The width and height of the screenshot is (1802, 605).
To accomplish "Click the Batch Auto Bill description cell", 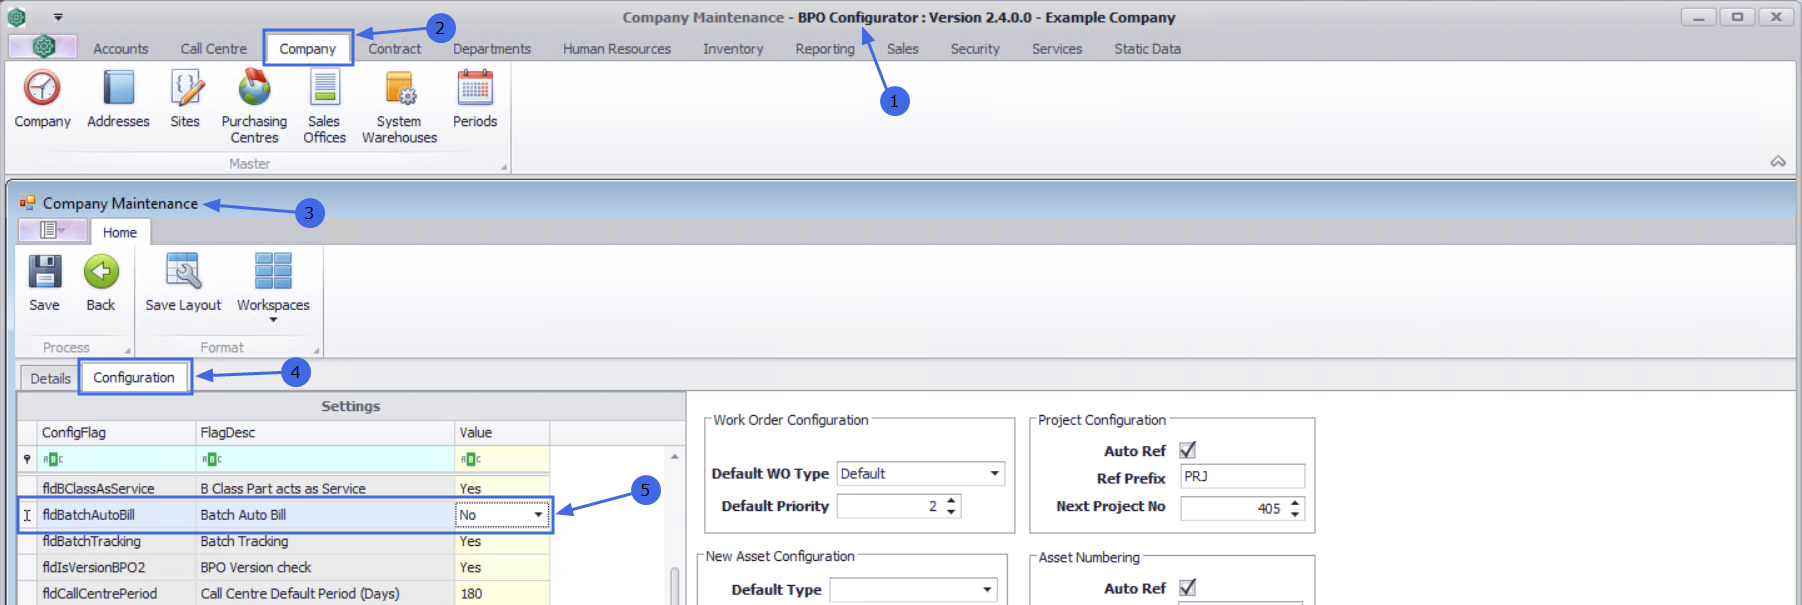I will click(325, 515).
